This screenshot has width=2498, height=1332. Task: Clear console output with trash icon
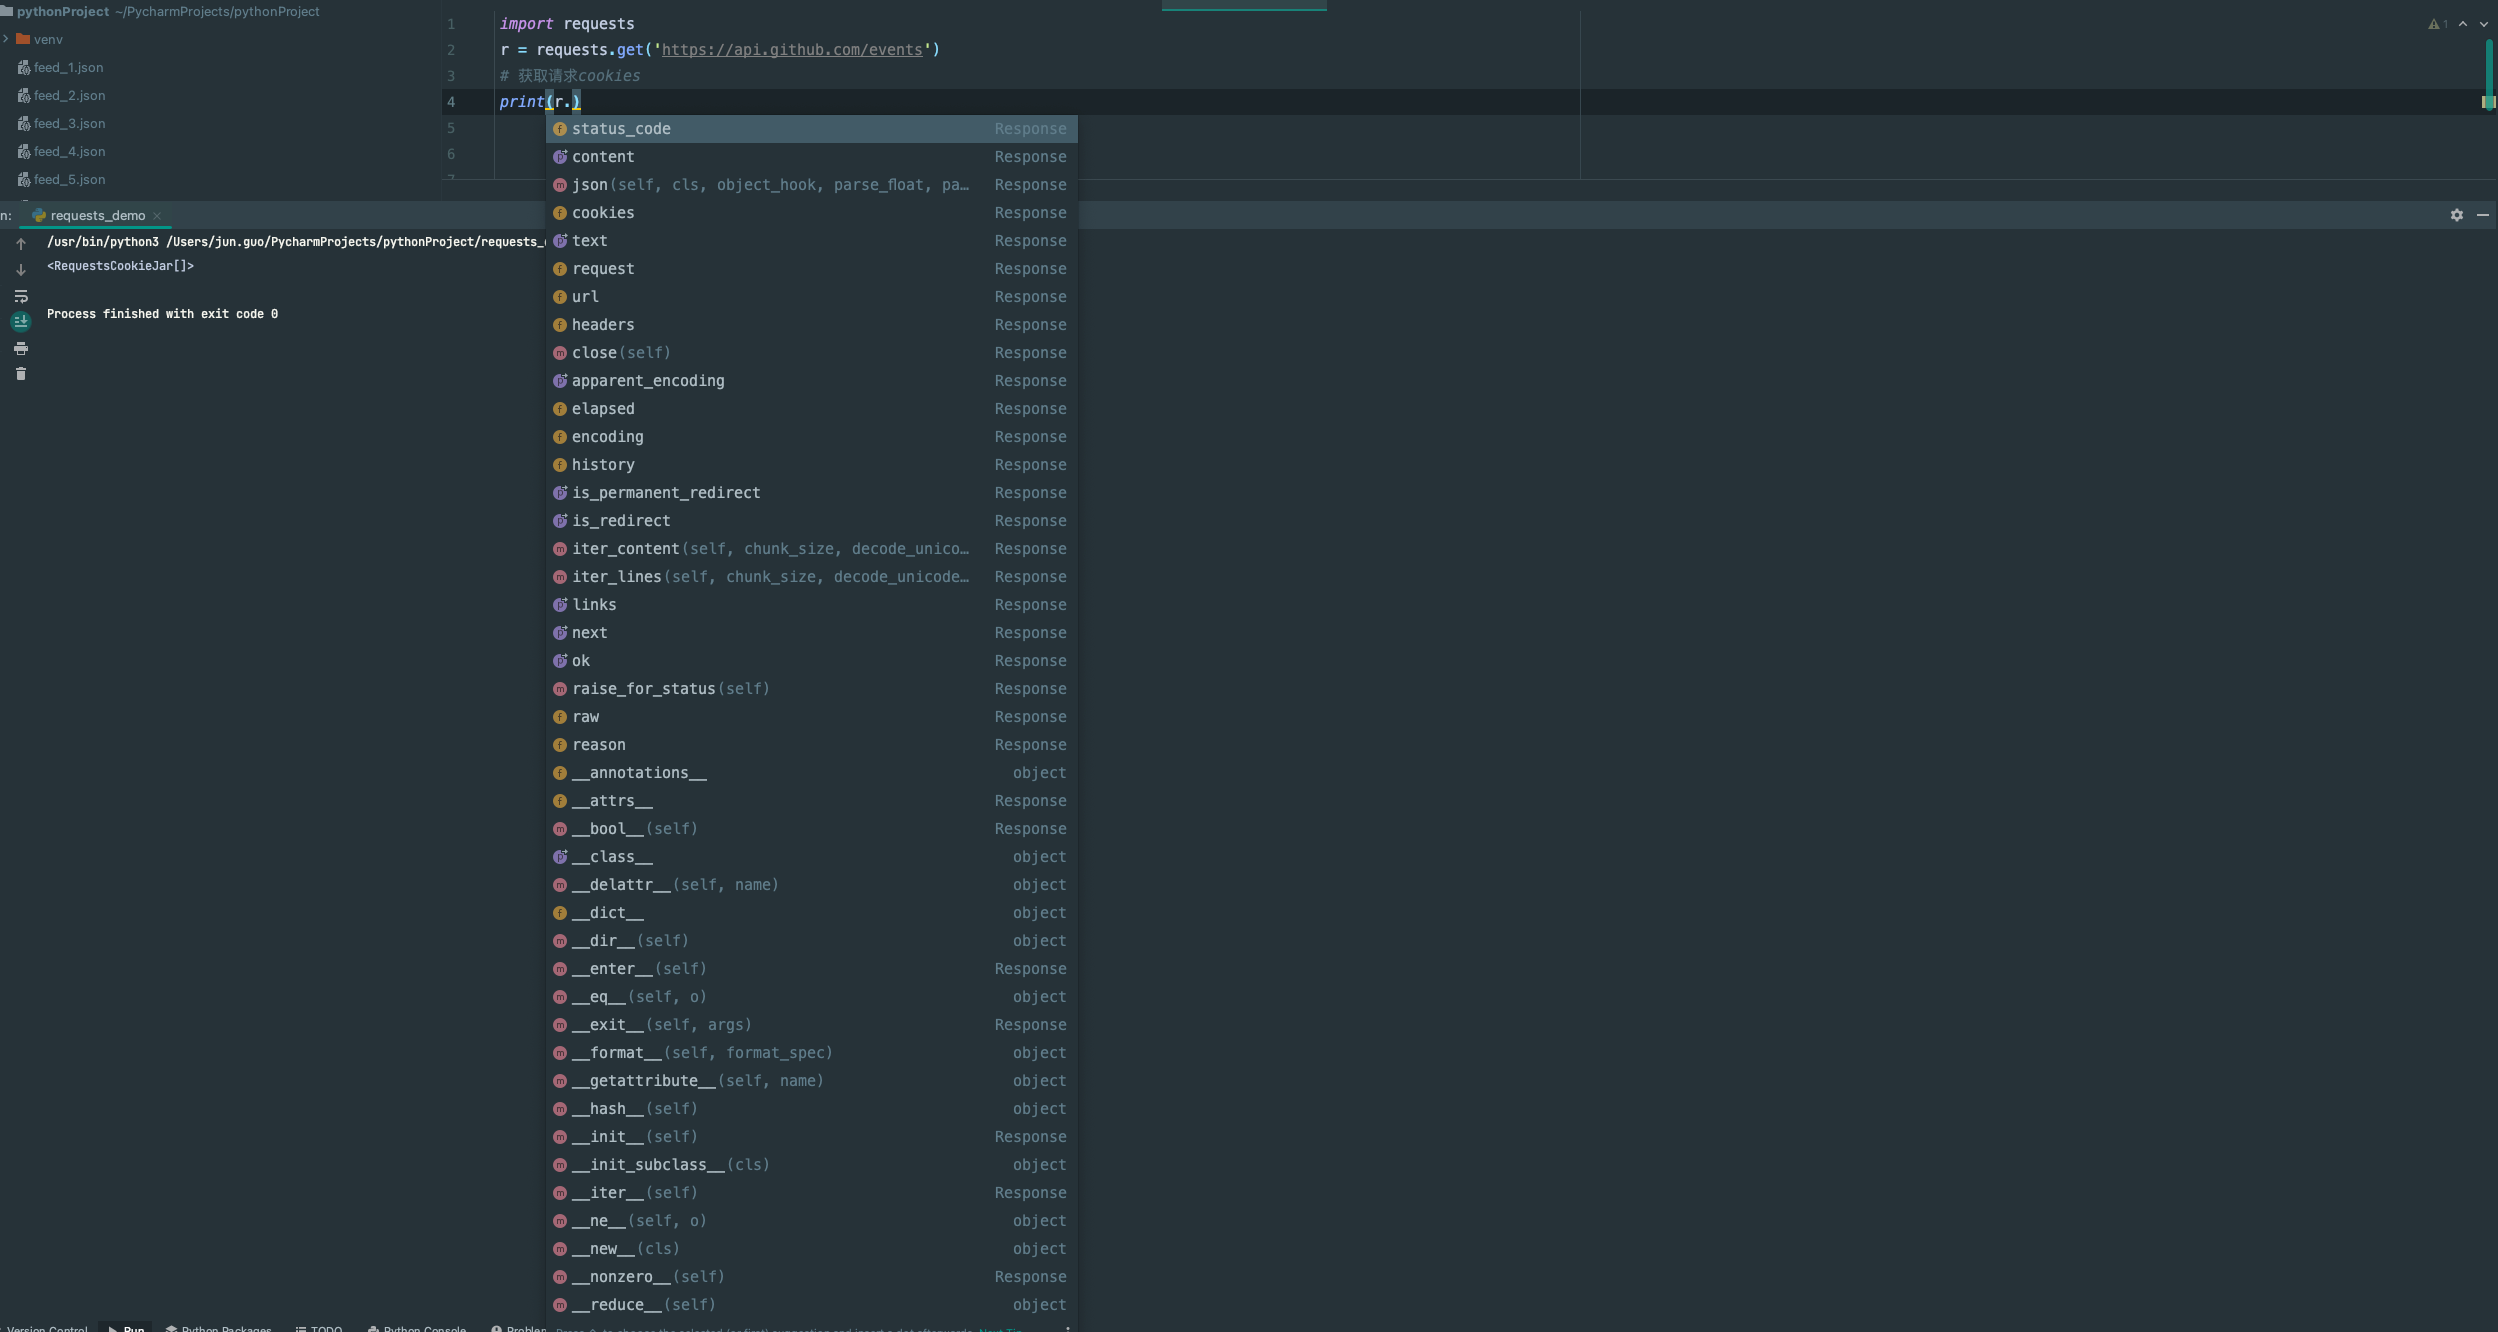tap(21, 374)
